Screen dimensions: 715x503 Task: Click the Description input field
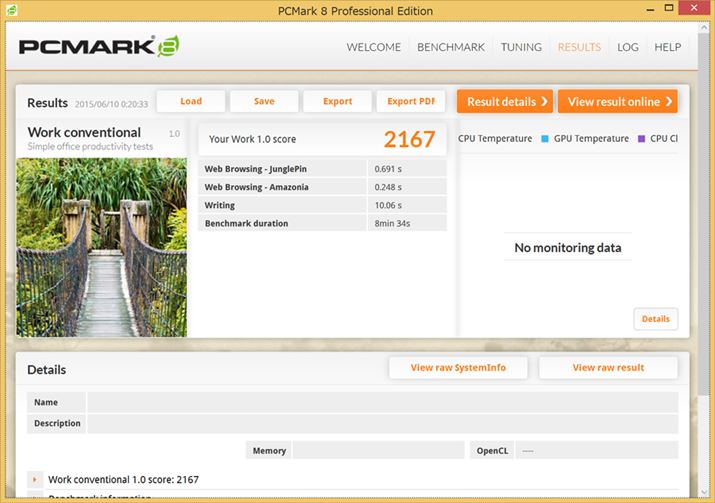click(x=383, y=423)
